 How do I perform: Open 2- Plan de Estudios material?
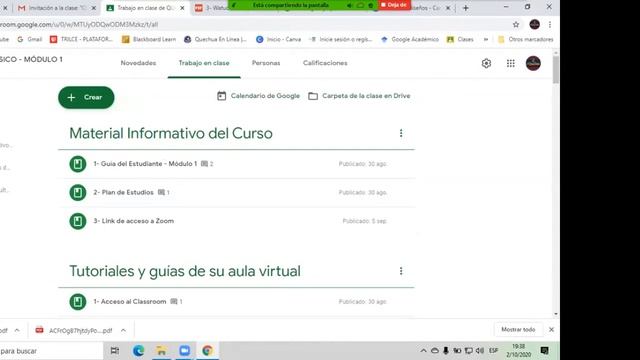click(123, 192)
